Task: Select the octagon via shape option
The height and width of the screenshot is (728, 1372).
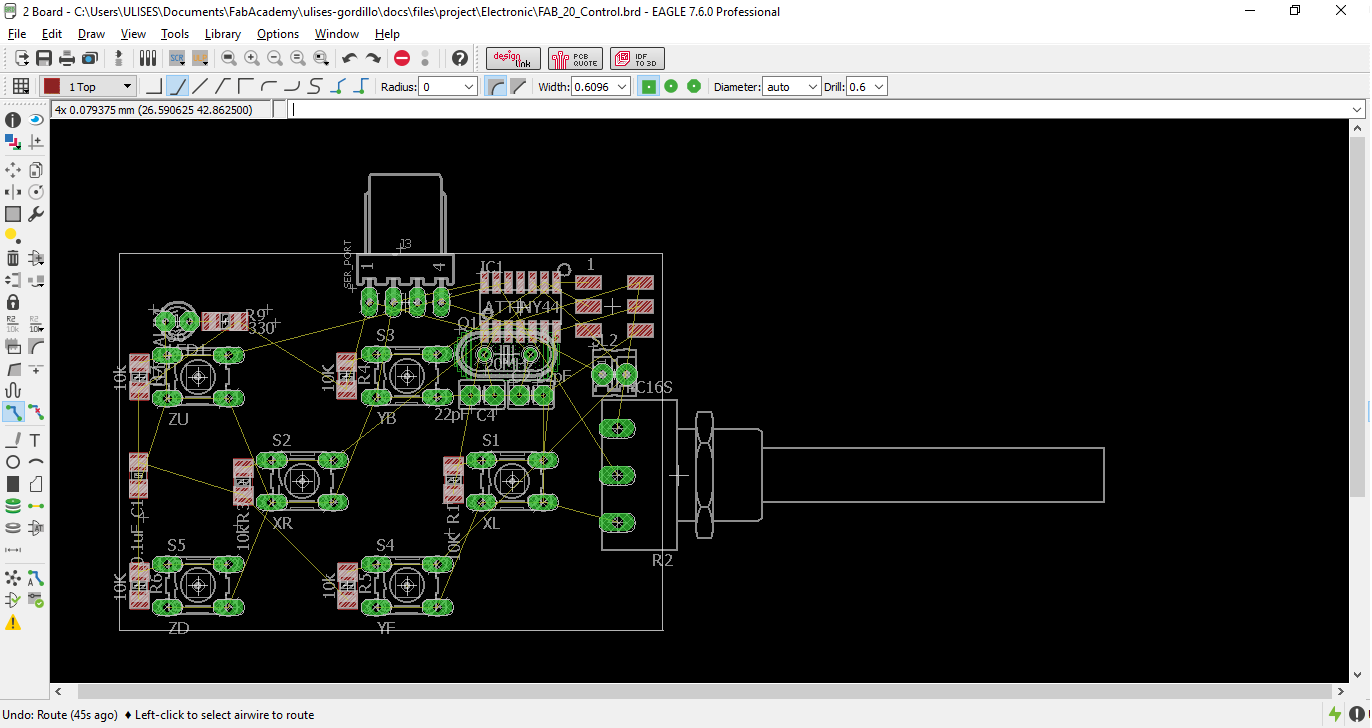Action: pos(693,87)
